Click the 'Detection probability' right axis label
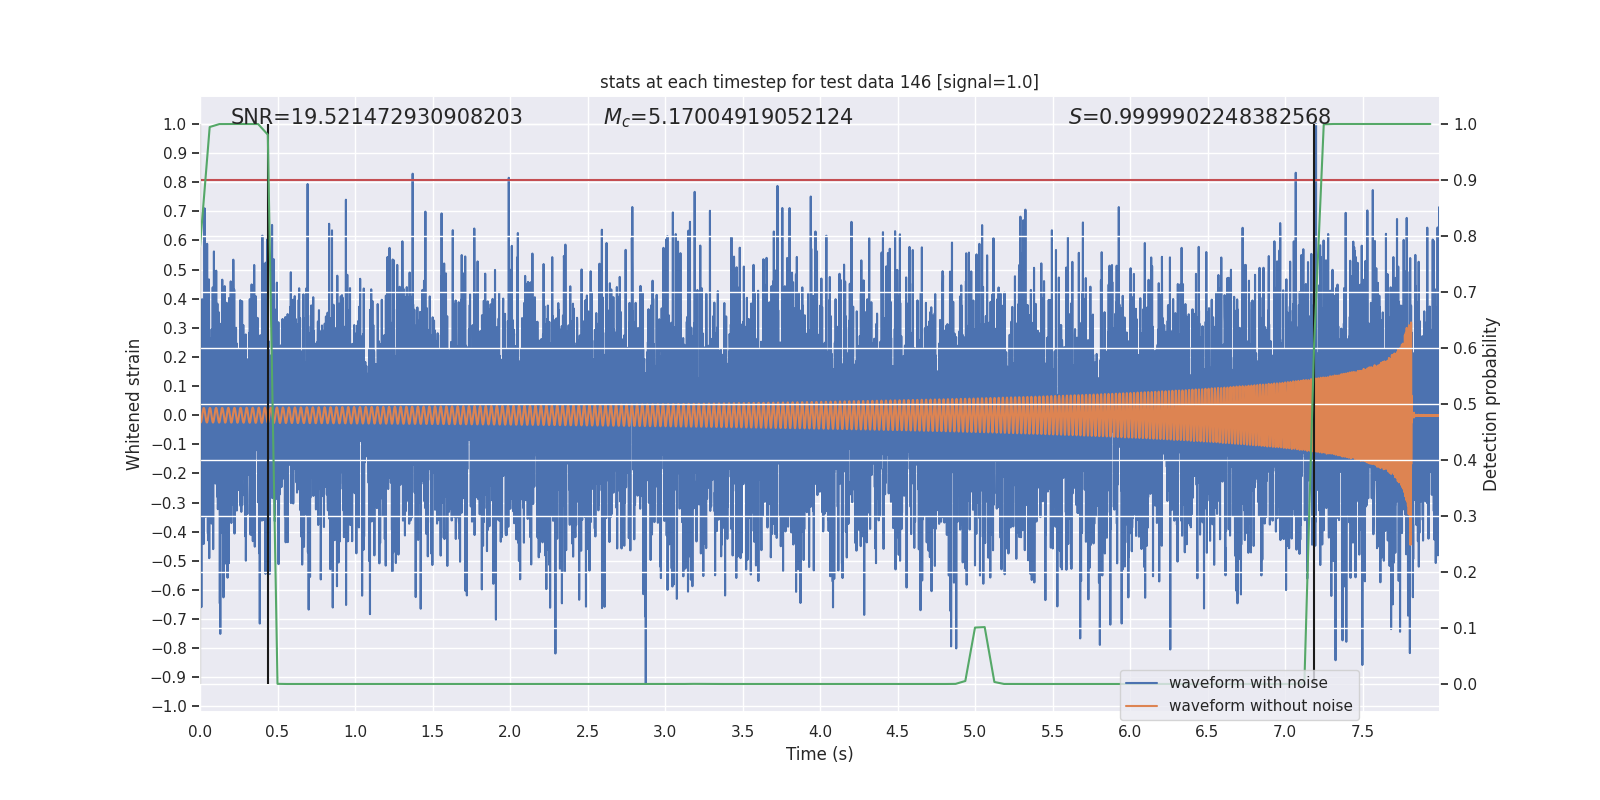Viewport: 1600px width, 800px height. point(1490,404)
